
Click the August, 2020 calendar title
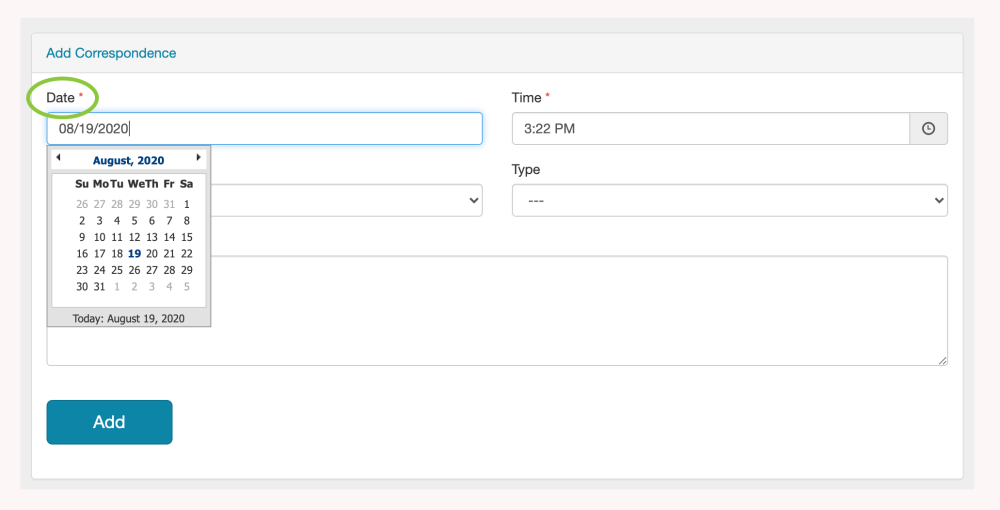coord(128,160)
